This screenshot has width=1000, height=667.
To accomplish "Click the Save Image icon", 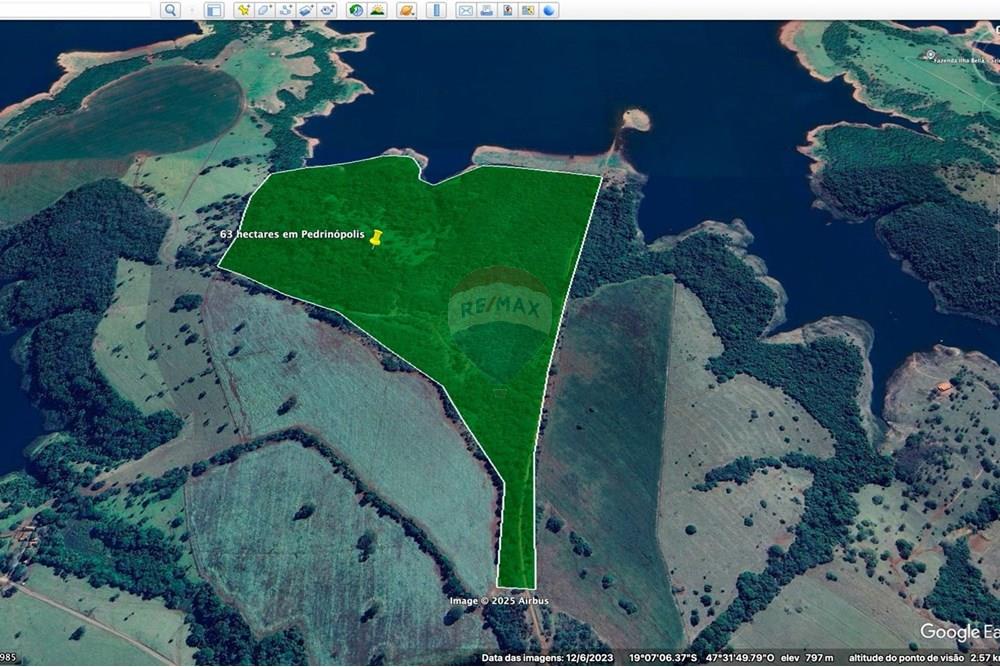I will 507,10.
